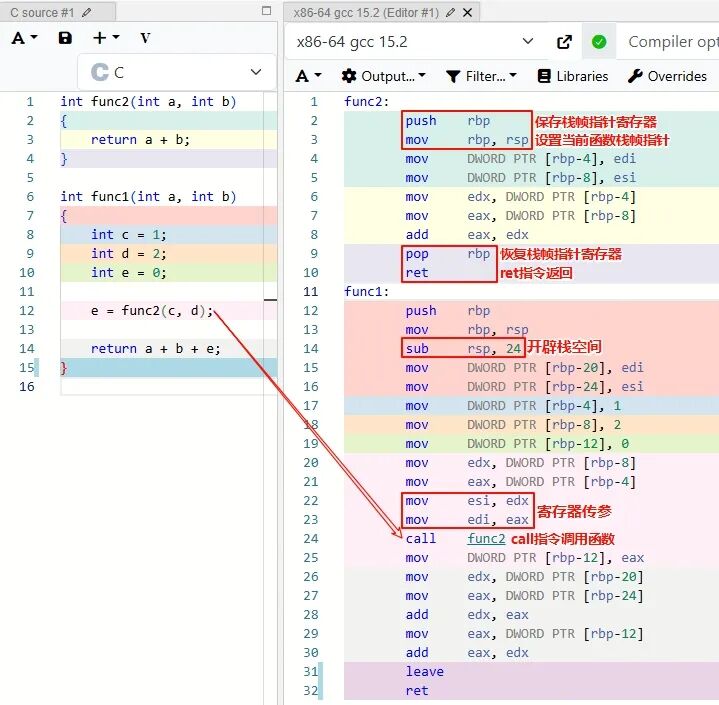Click the green compile status checkmark
Image resolution: width=719 pixels, height=705 pixels.
click(599, 42)
